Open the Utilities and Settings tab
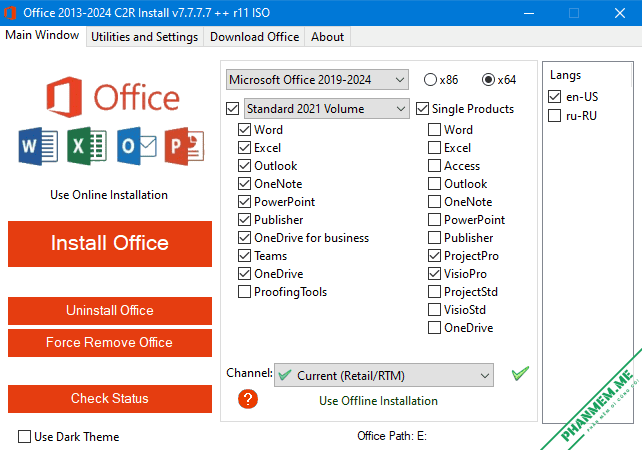This screenshot has height=450, width=642. (145, 37)
